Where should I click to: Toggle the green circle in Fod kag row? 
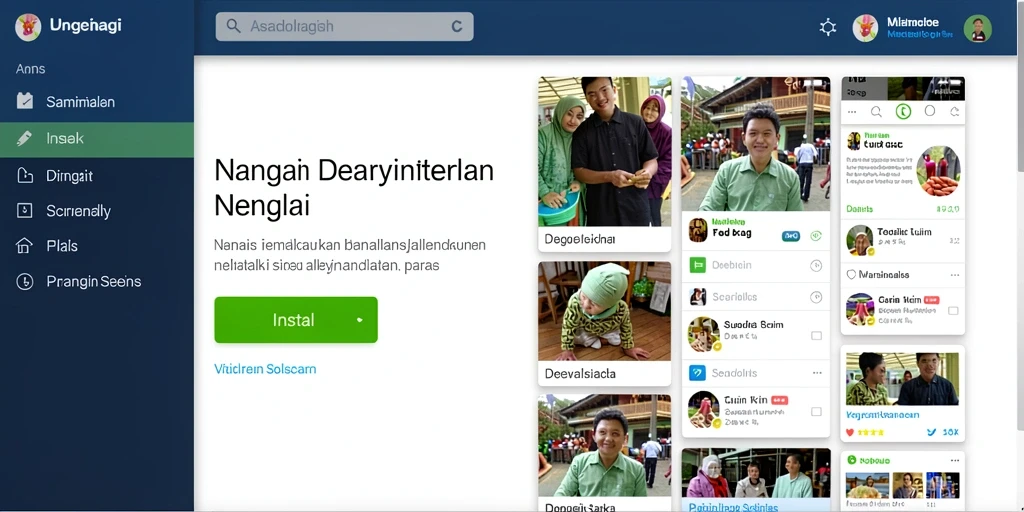click(815, 236)
